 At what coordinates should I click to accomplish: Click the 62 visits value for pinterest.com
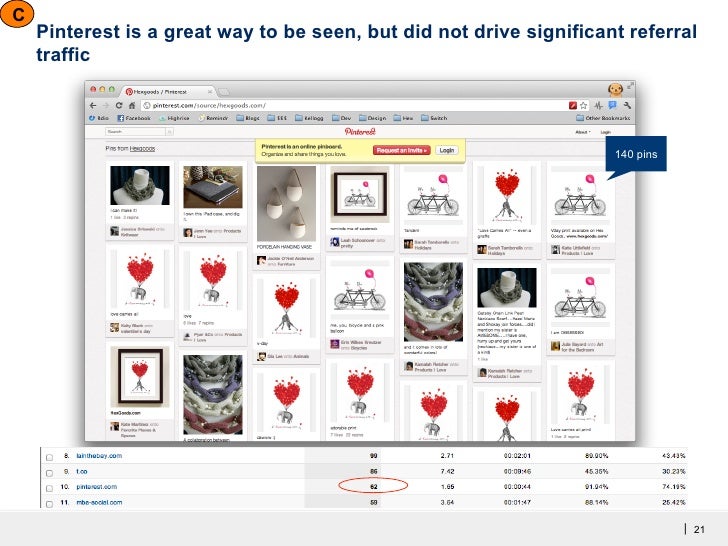[x=373, y=487]
